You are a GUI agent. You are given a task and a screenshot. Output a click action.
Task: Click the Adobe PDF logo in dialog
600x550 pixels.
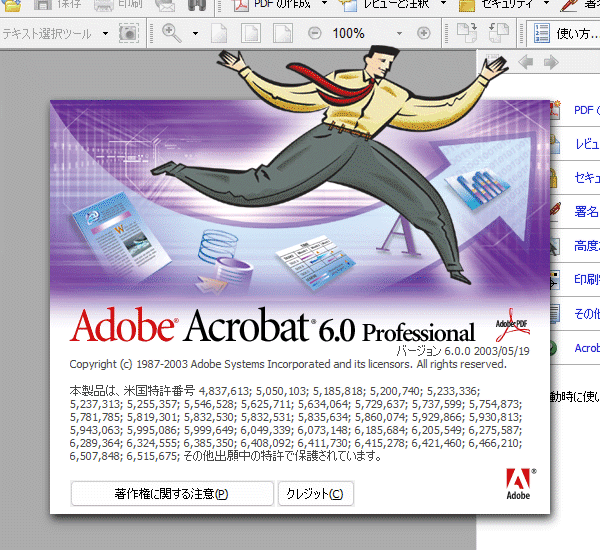(513, 325)
